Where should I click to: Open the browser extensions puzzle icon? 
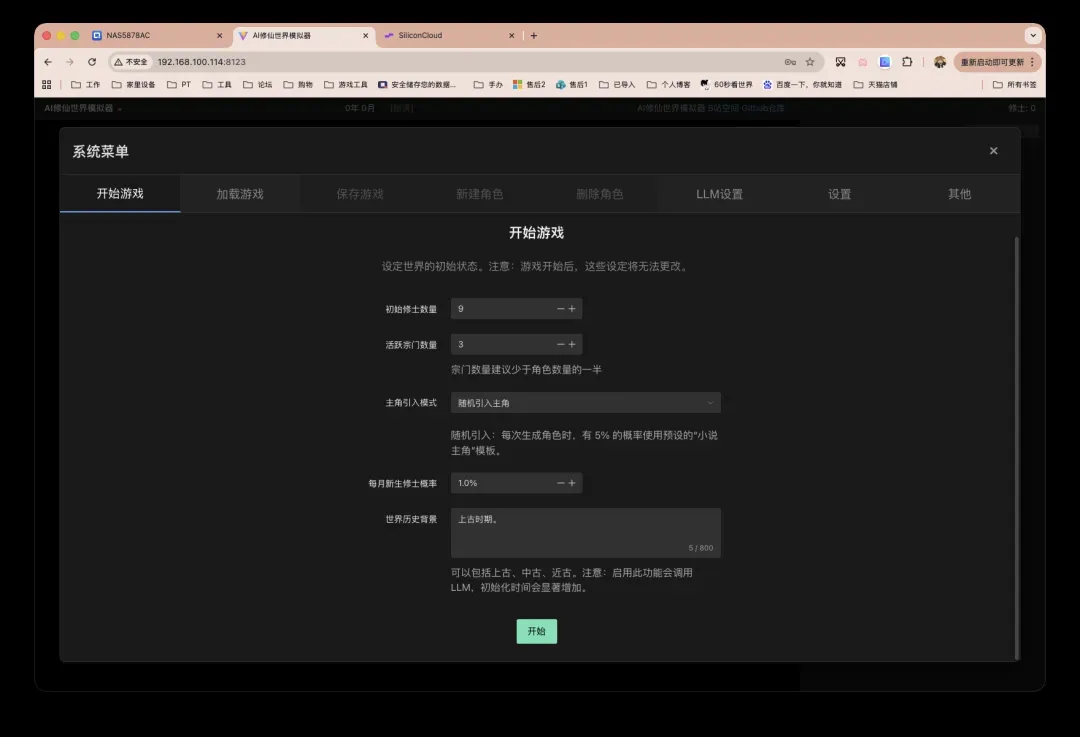tap(907, 62)
